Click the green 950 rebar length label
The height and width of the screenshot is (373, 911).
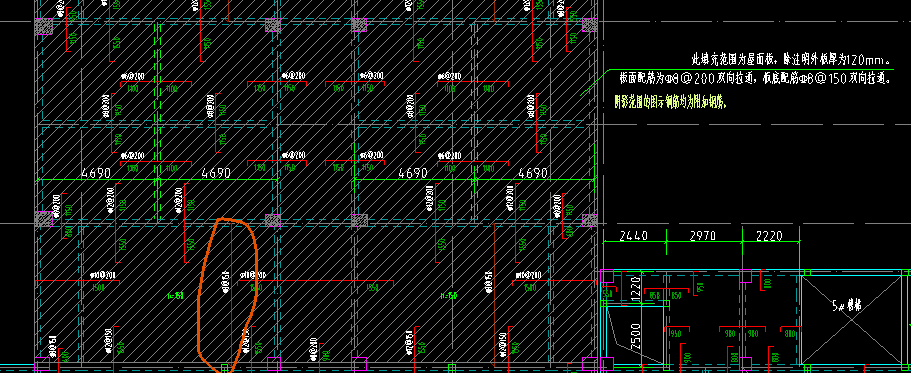click(x=675, y=333)
